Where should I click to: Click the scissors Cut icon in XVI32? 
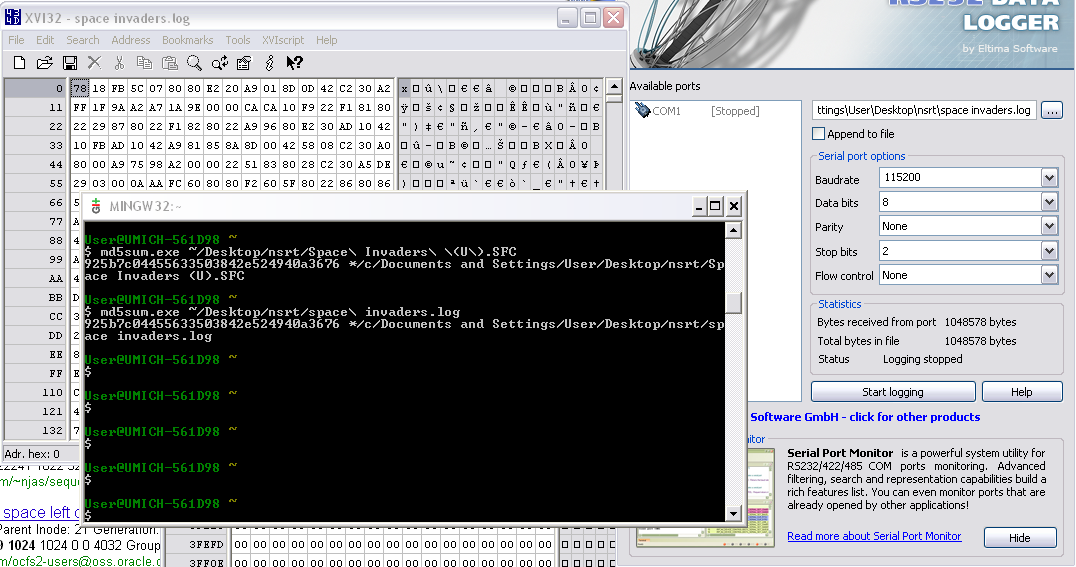click(x=119, y=63)
